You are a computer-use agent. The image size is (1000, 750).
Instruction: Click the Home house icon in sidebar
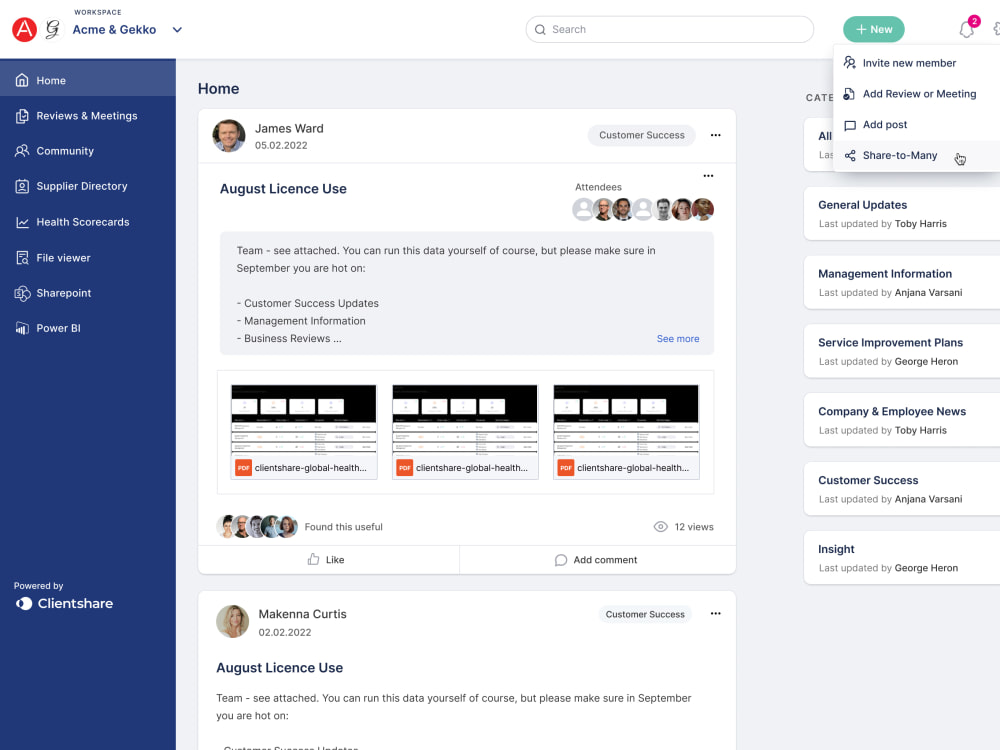point(22,80)
